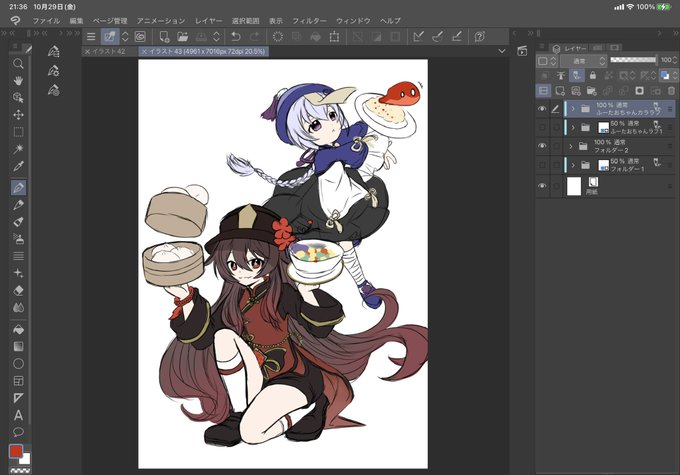Viewport: 680px width, 475px height.
Task: Select the Operation object tool
Action: click(18, 98)
